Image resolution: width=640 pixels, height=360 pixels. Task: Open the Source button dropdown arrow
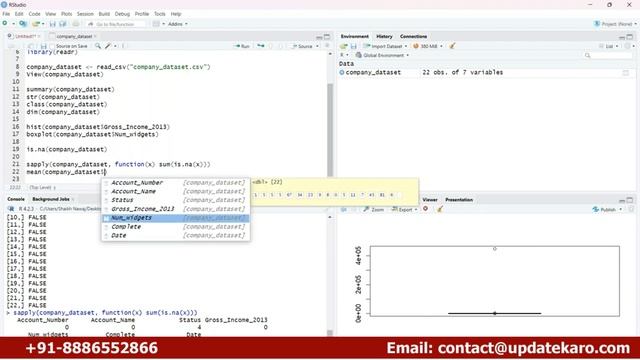tap(318, 46)
